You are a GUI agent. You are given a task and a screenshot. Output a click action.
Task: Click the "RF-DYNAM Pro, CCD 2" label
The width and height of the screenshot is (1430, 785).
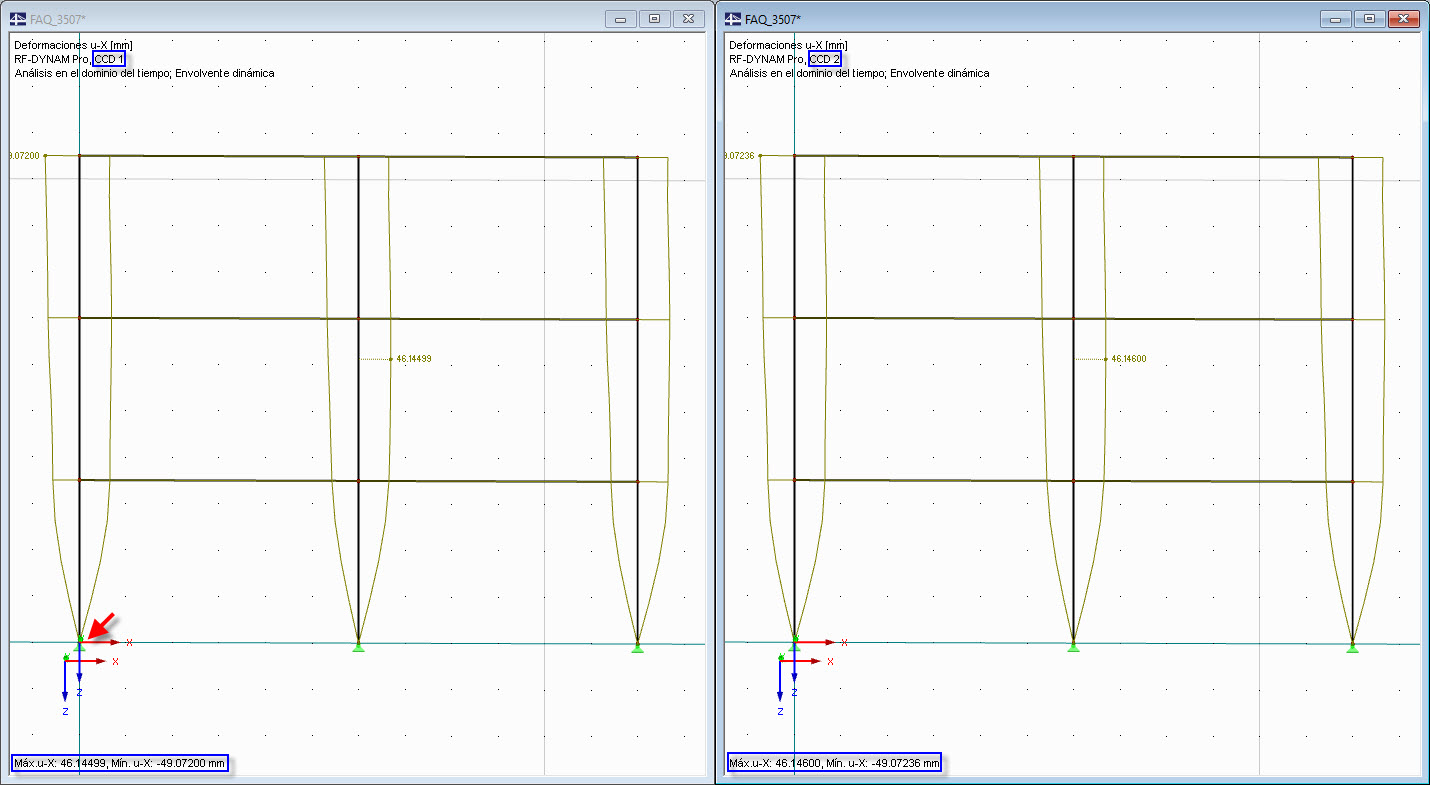click(x=785, y=59)
